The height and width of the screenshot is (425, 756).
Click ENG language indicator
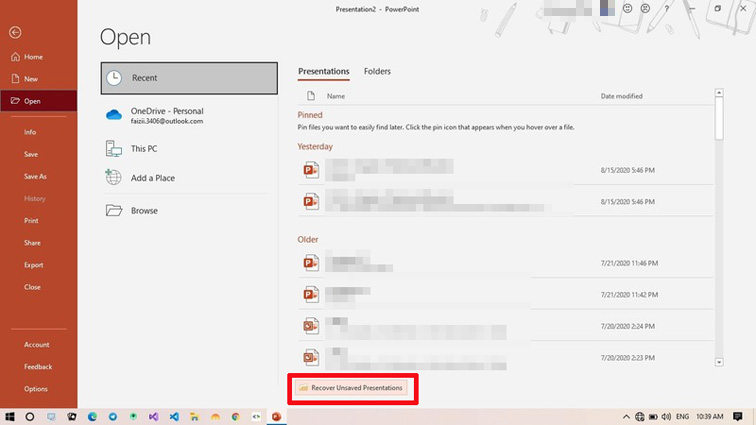point(682,416)
